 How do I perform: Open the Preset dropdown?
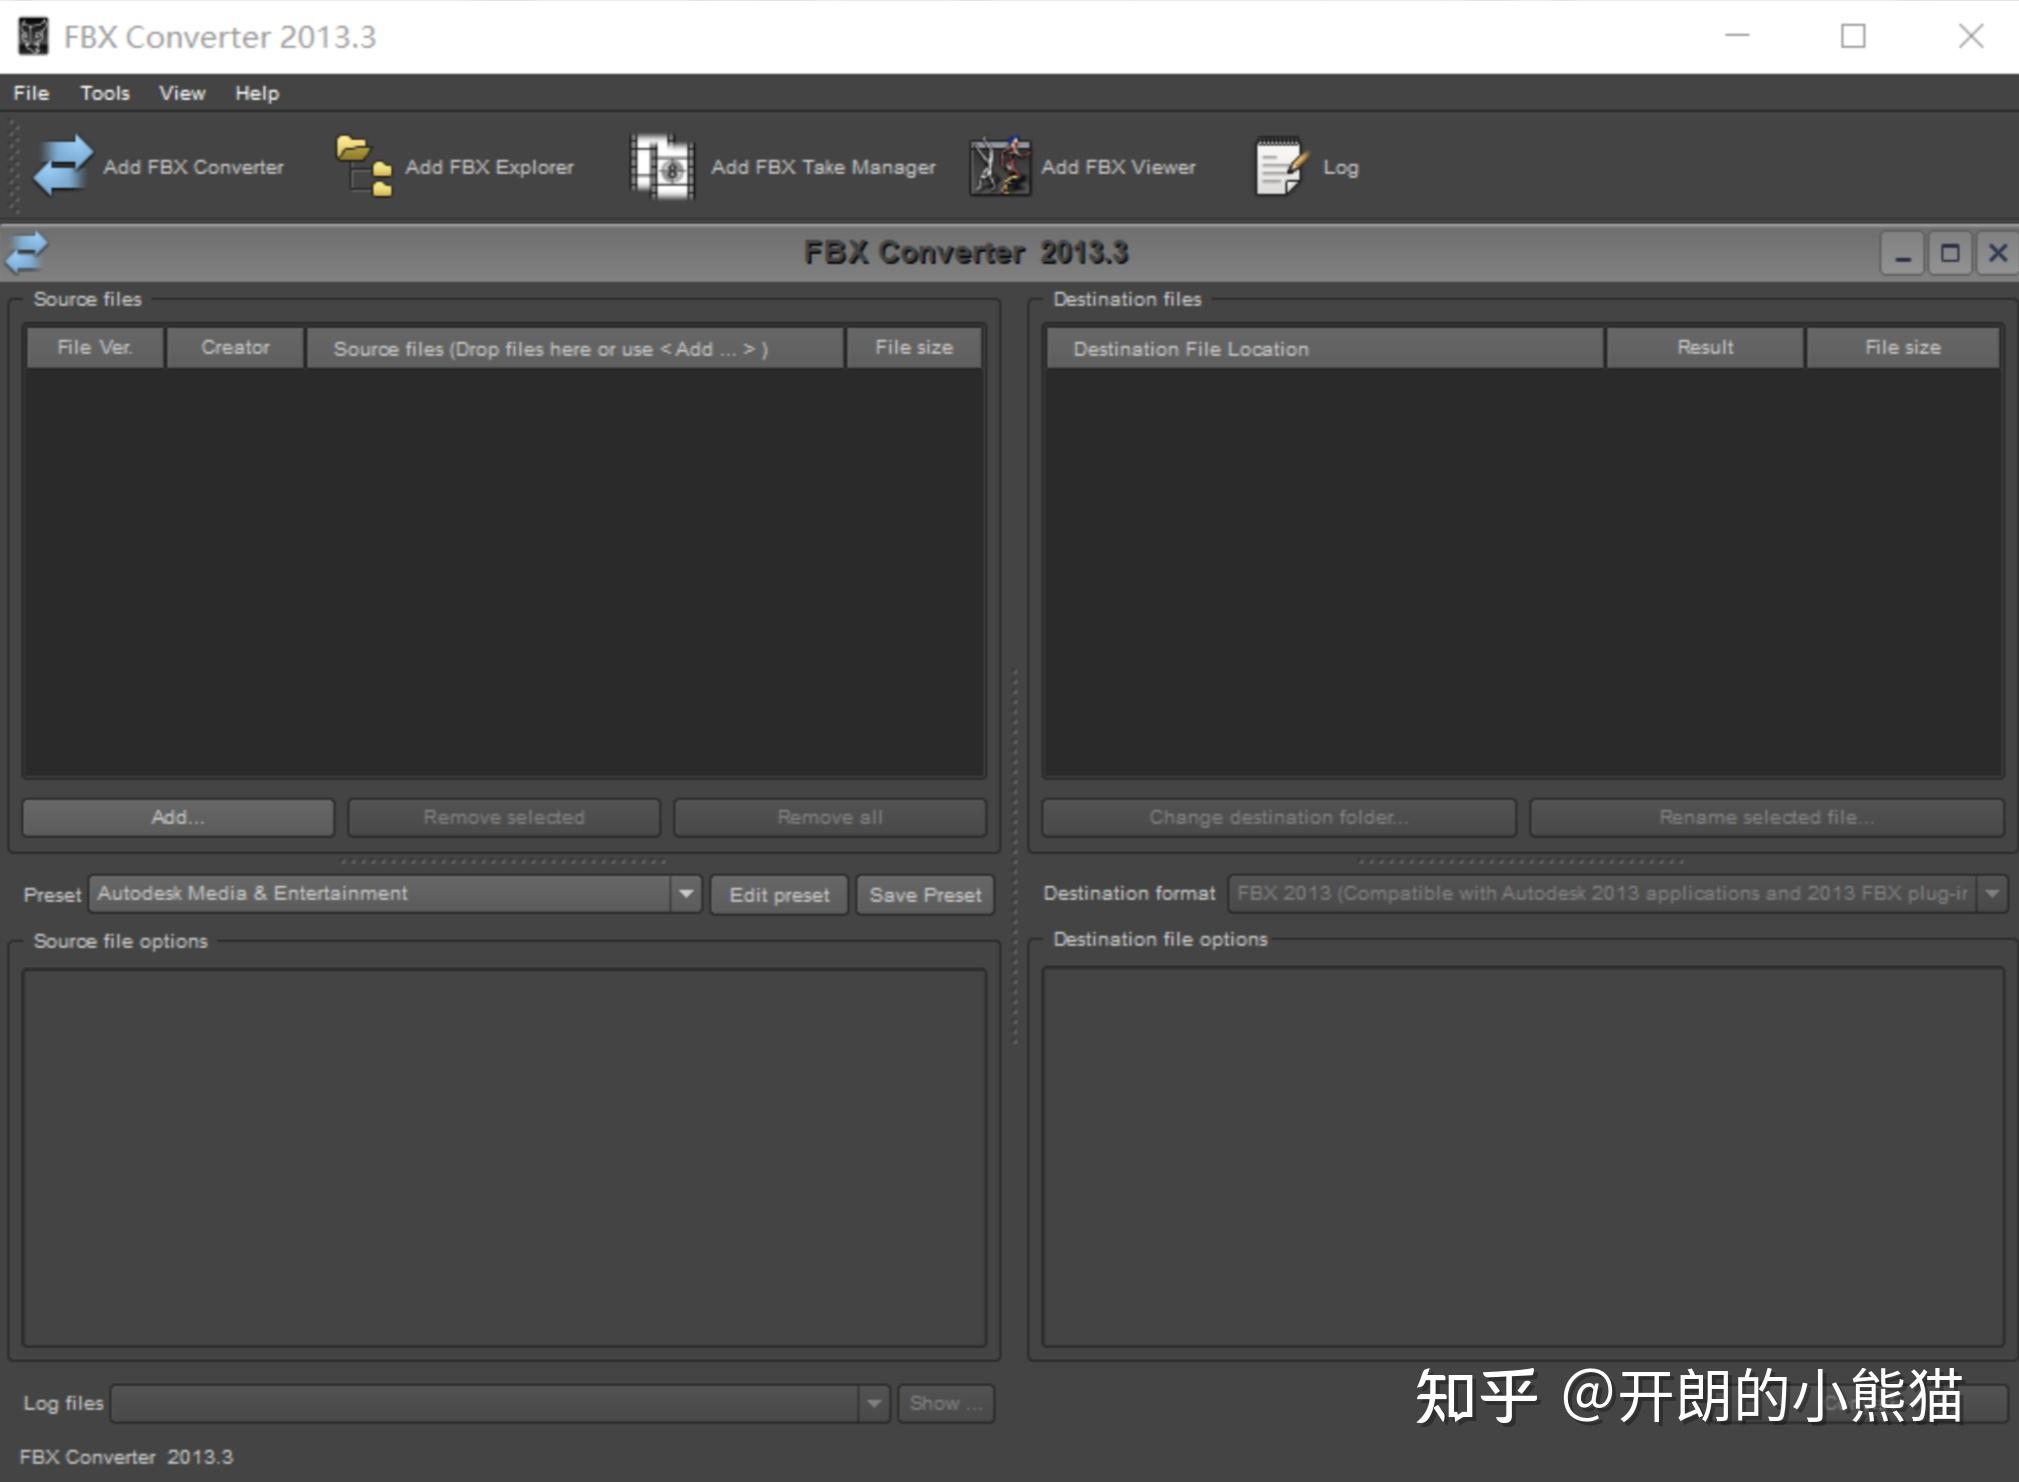point(685,893)
